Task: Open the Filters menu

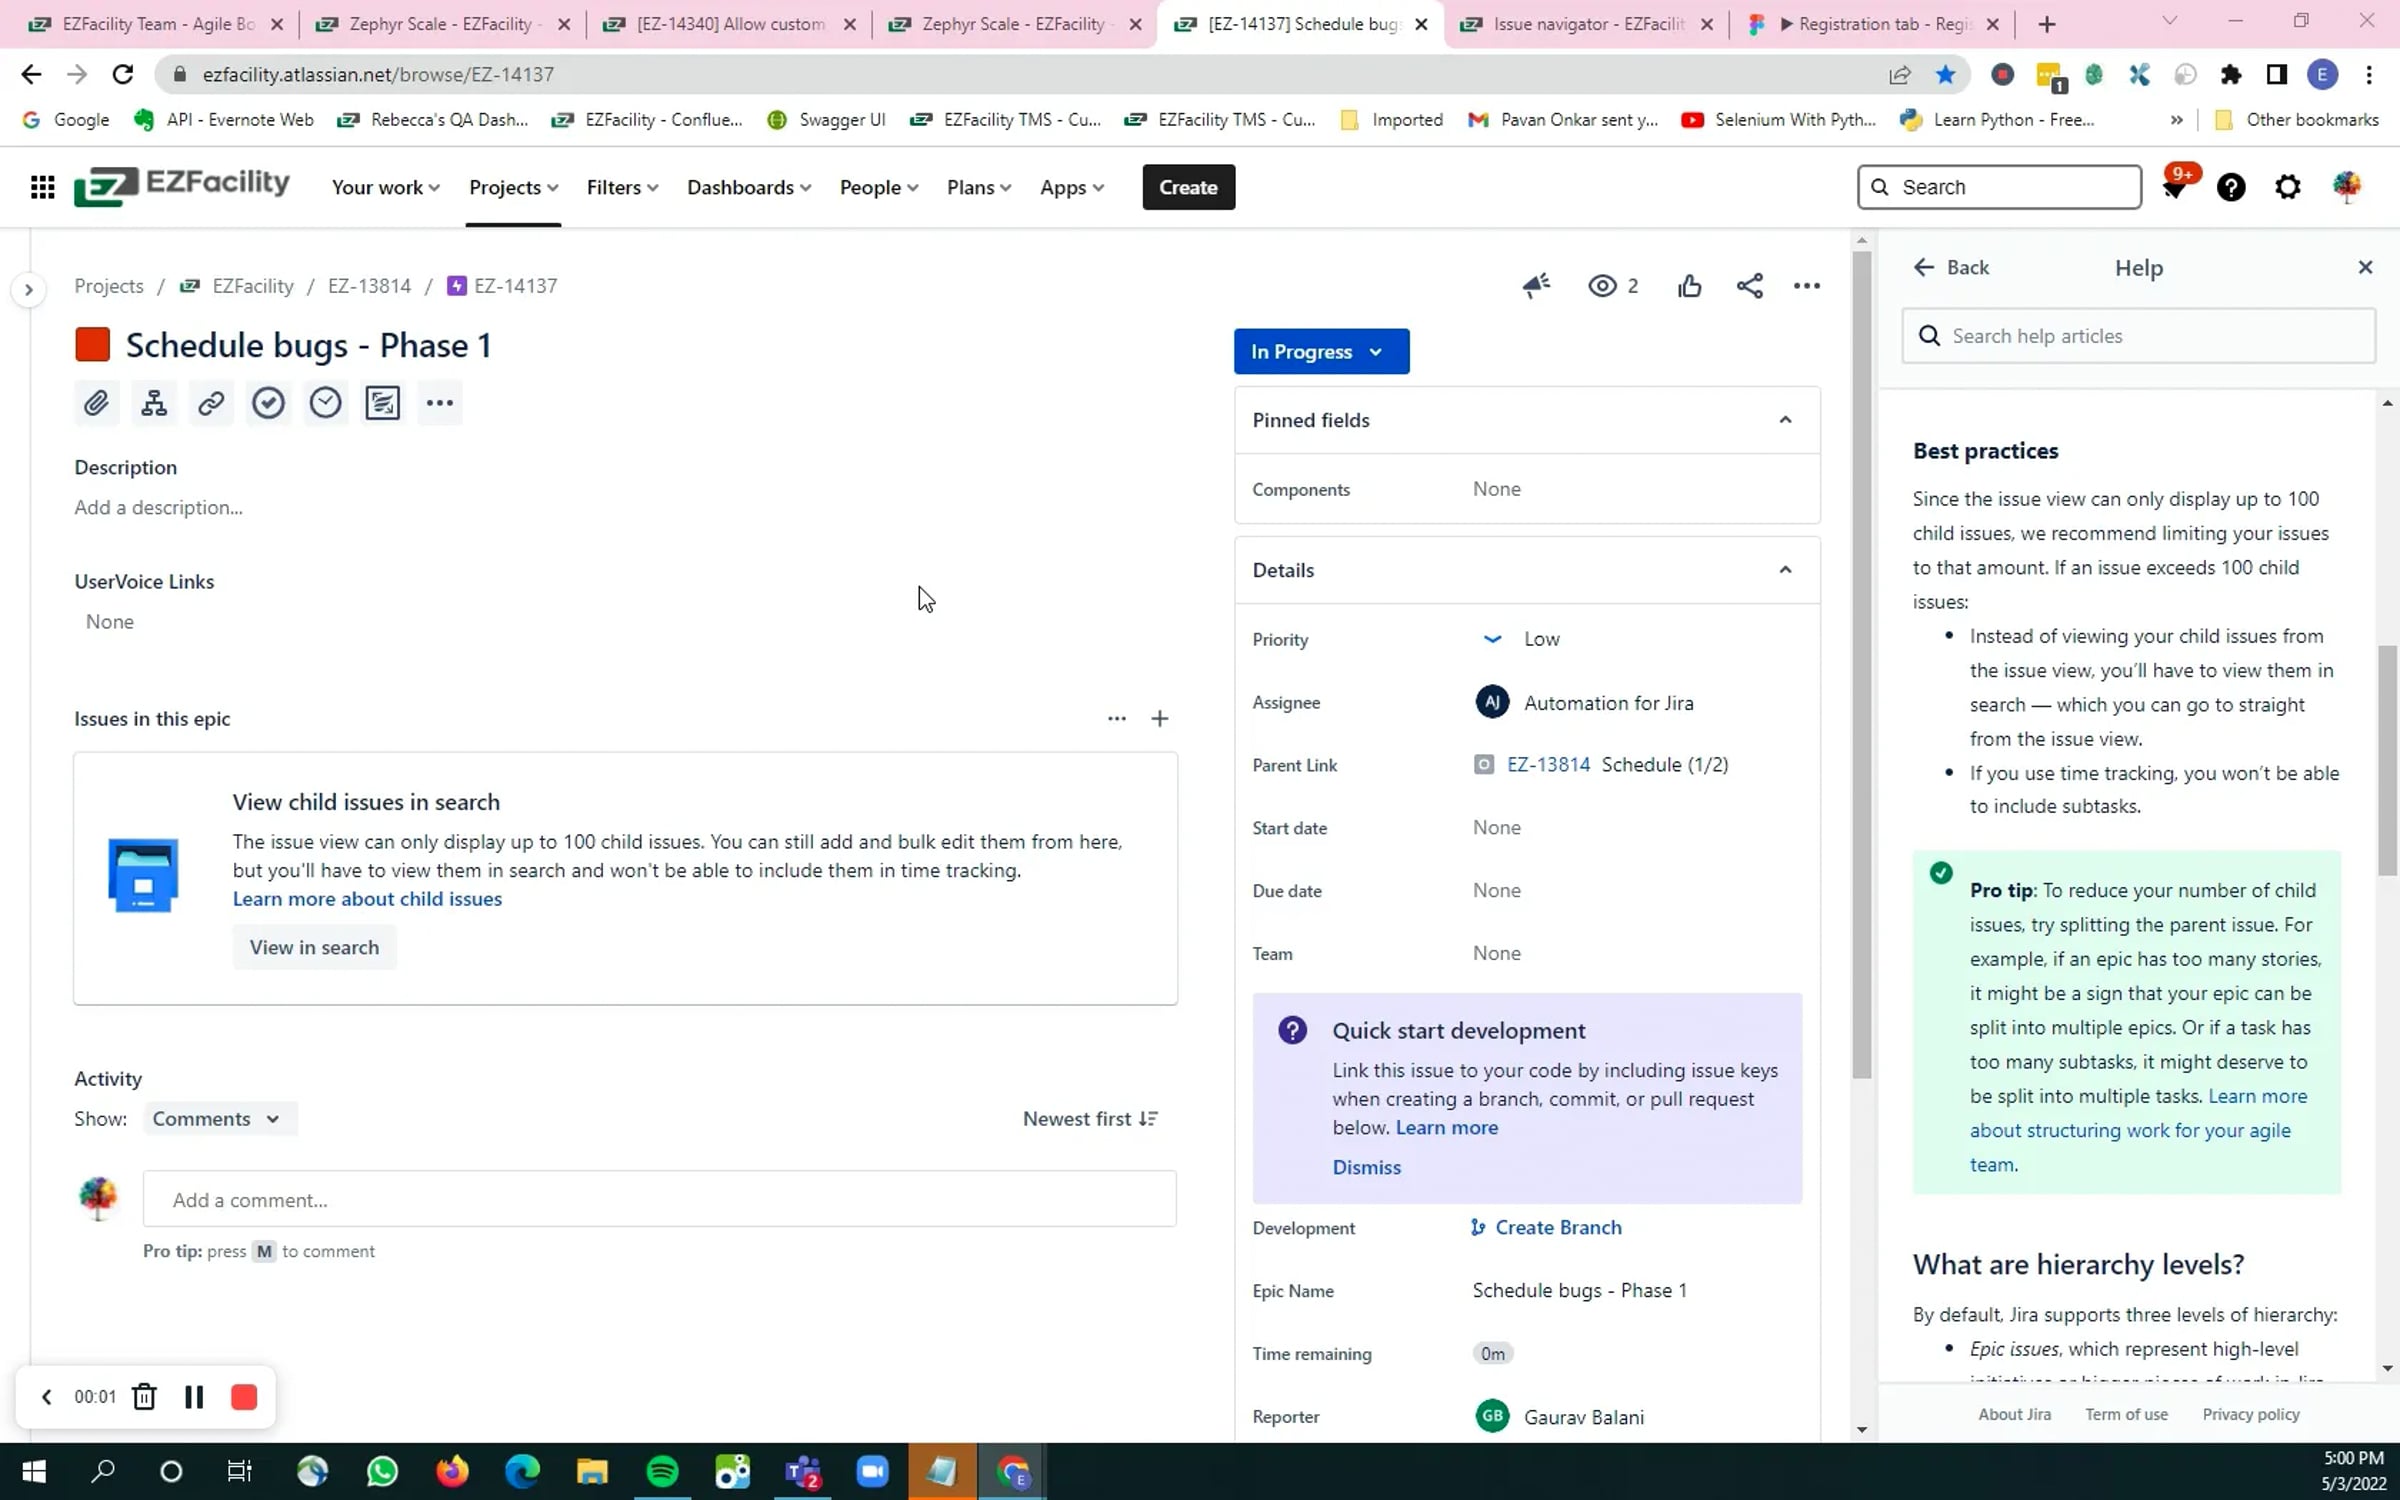Action: 622,187
